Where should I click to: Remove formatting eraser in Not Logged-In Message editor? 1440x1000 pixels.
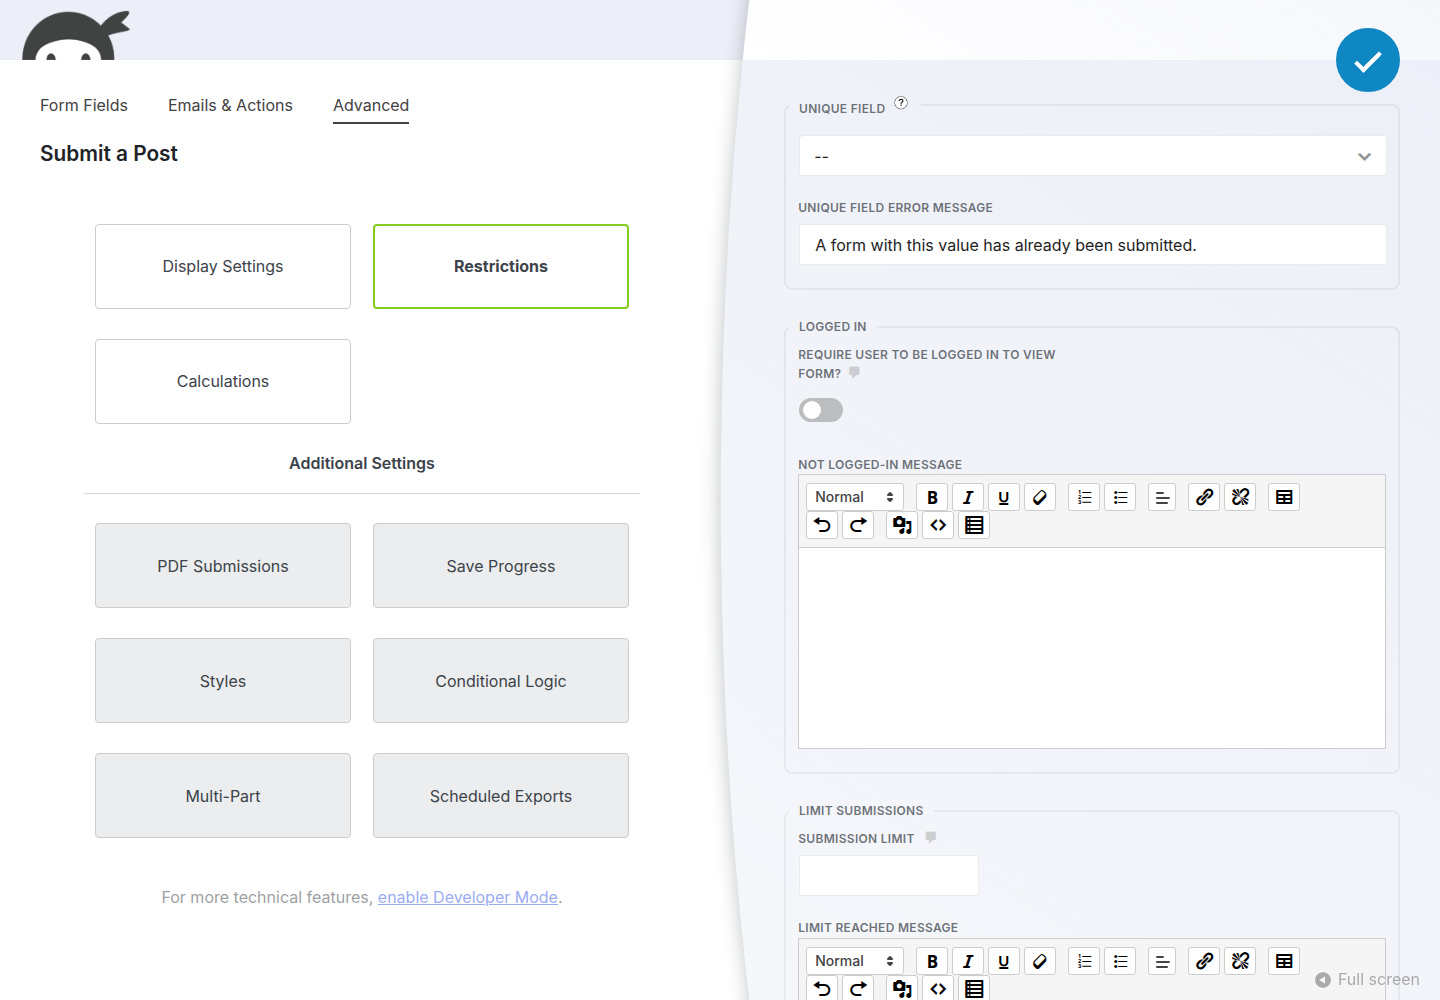pyautogui.click(x=1040, y=497)
